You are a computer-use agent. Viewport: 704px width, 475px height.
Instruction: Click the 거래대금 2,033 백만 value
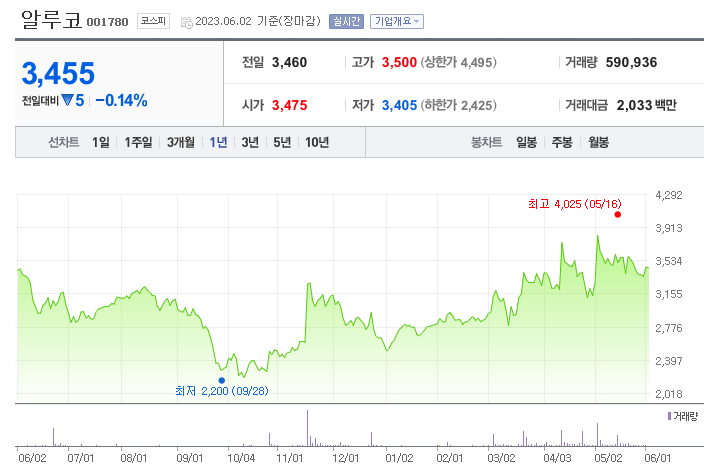[647, 106]
